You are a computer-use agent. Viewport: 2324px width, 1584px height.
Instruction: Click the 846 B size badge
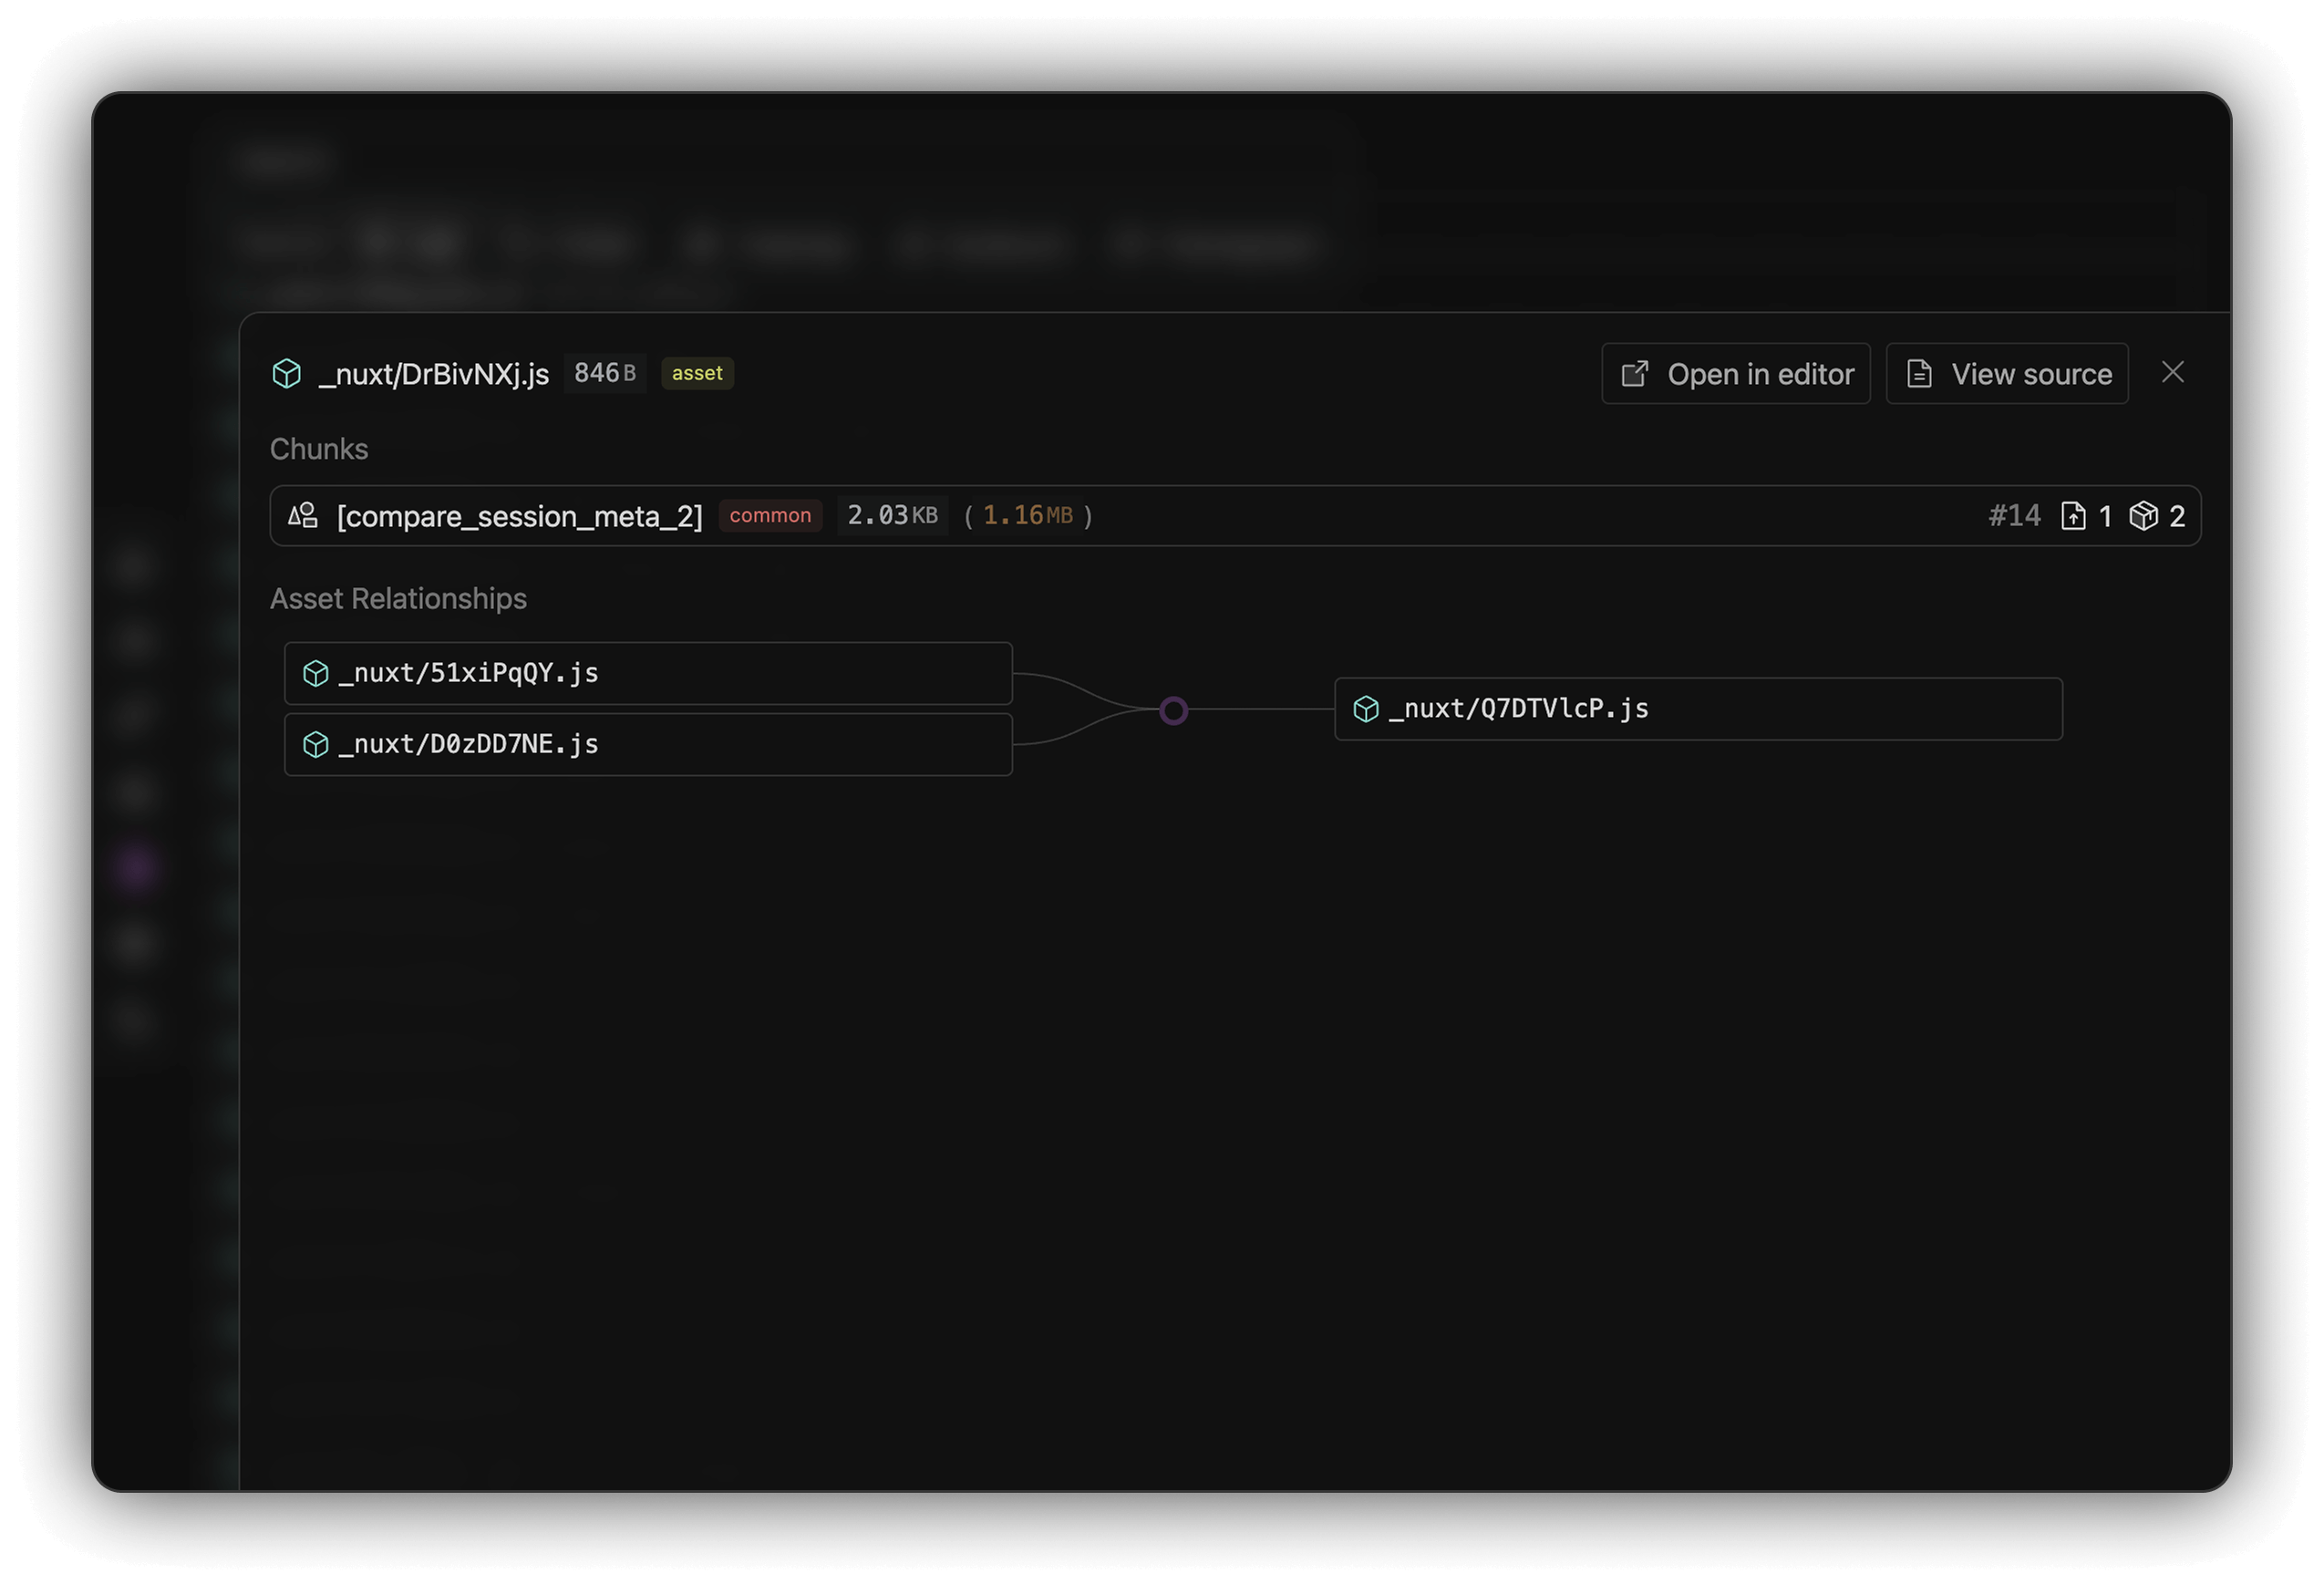pos(604,373)
